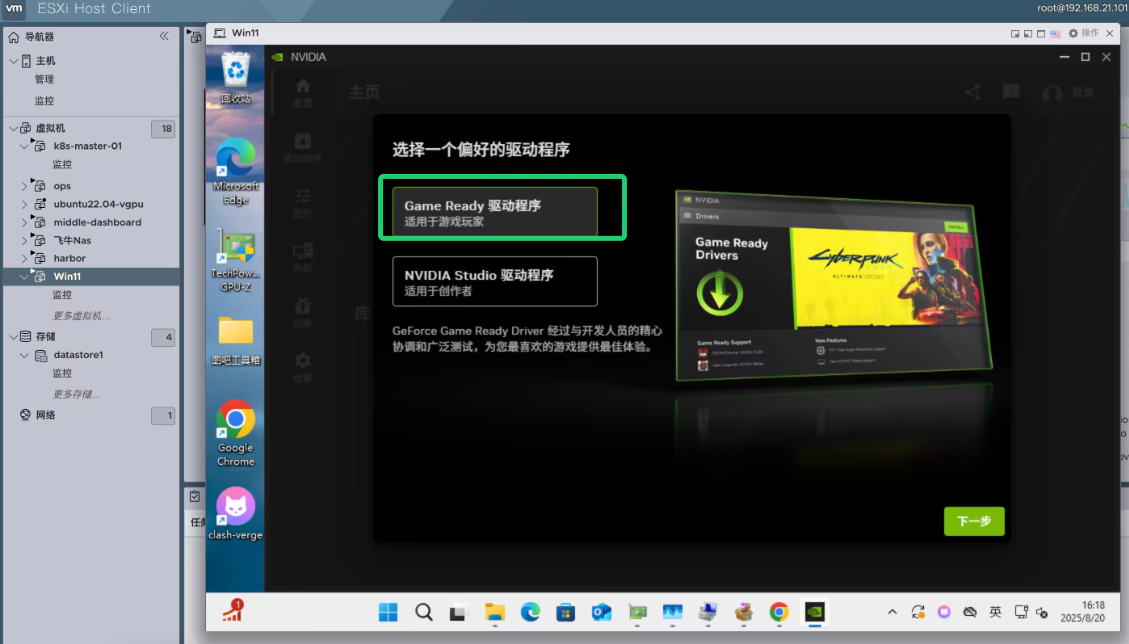Click the gear icon beside 操作
The width and height of the screenshot is (1129, 644).
(x=1073, y=33)
